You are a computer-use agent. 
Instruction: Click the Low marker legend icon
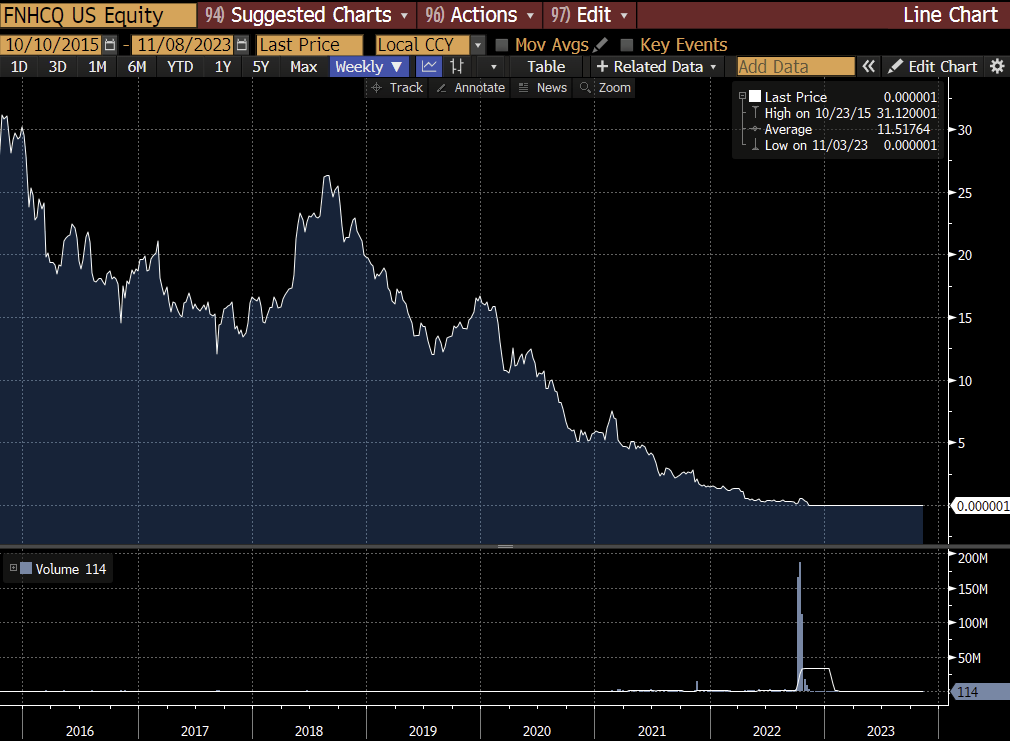pyautogui.click(x=755, y=145)
